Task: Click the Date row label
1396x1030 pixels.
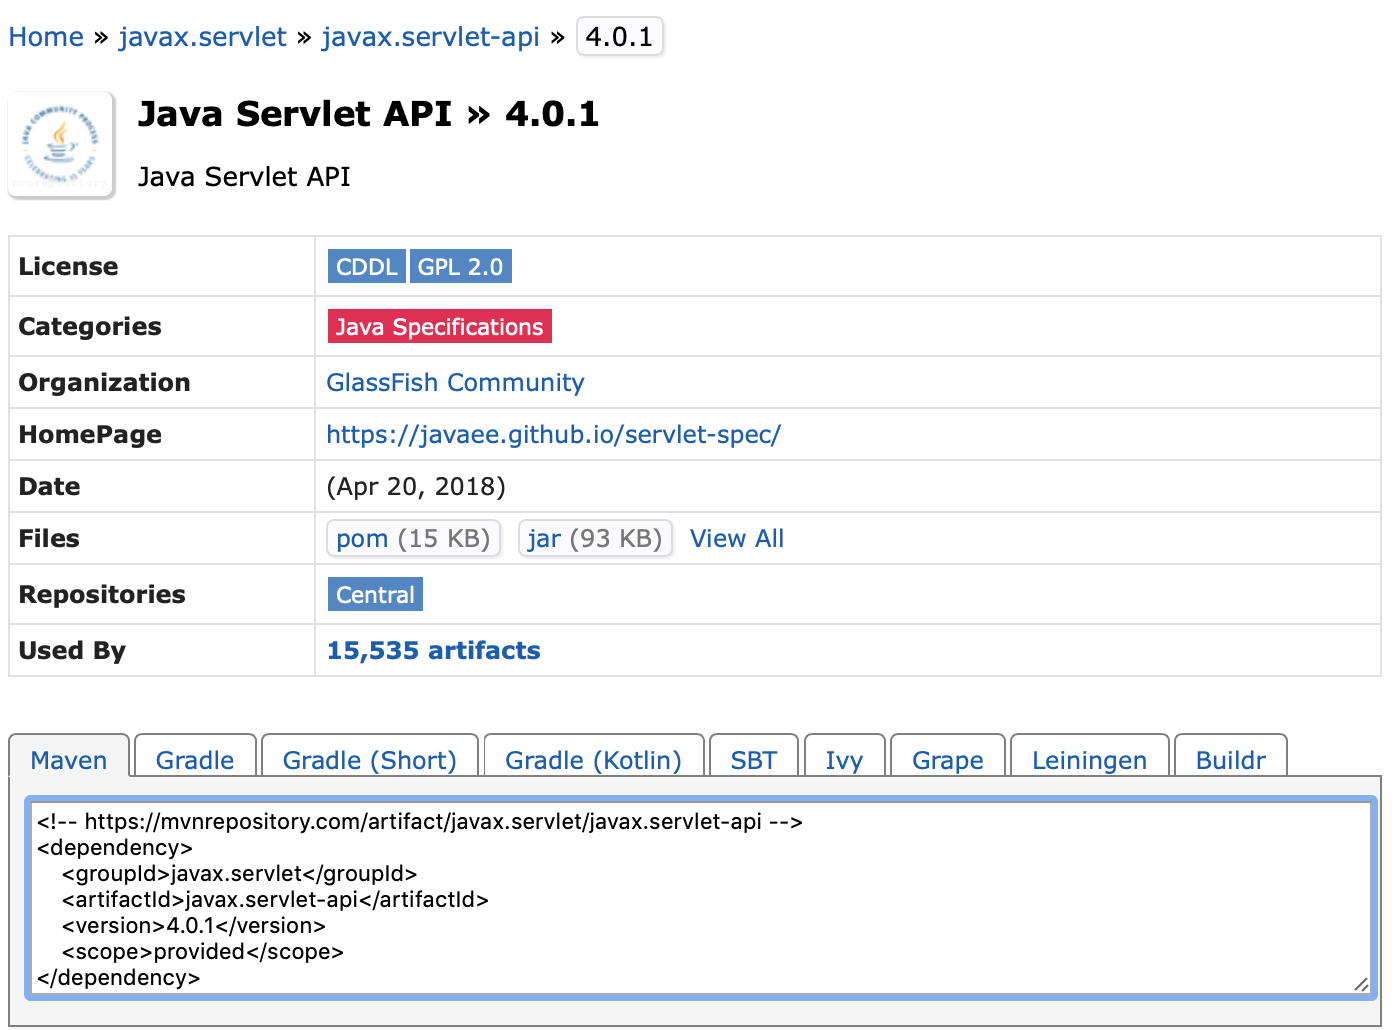Action: point(49,486)
